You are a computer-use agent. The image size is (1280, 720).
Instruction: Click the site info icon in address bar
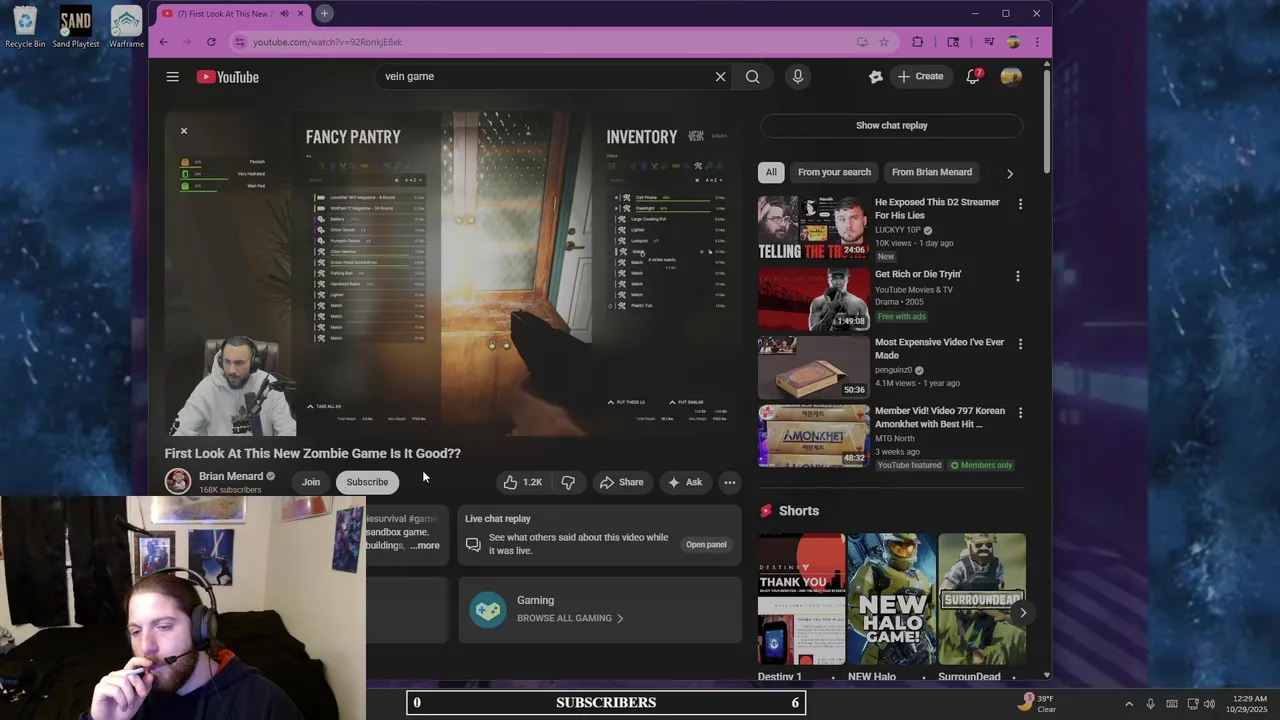239,42
